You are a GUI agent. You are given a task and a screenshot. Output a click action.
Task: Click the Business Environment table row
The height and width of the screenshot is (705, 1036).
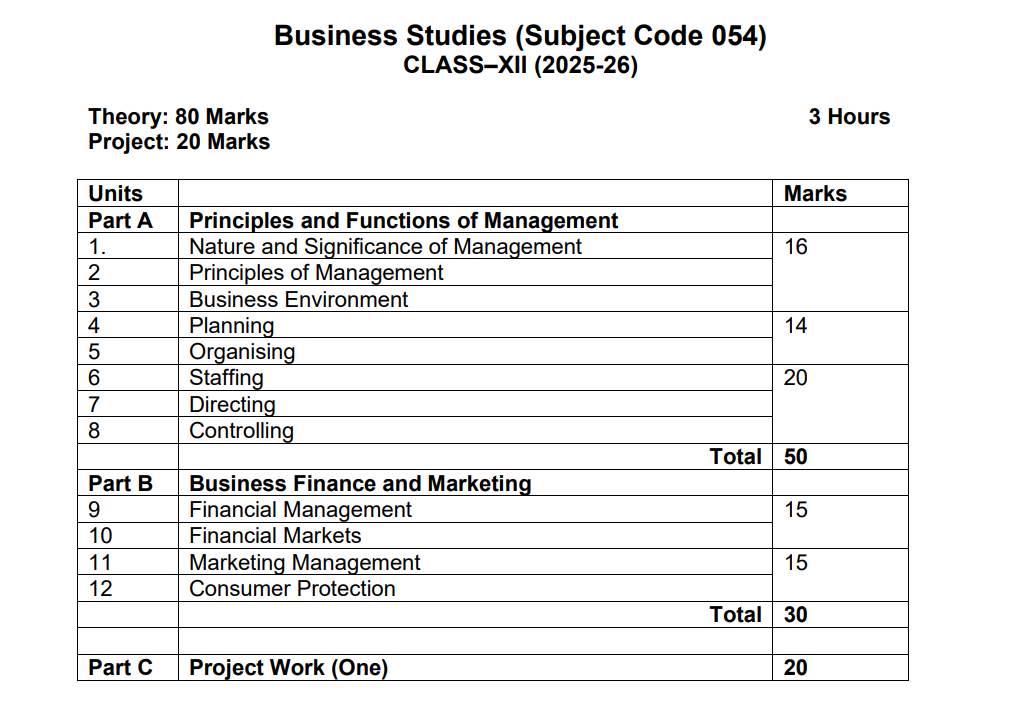299,299
